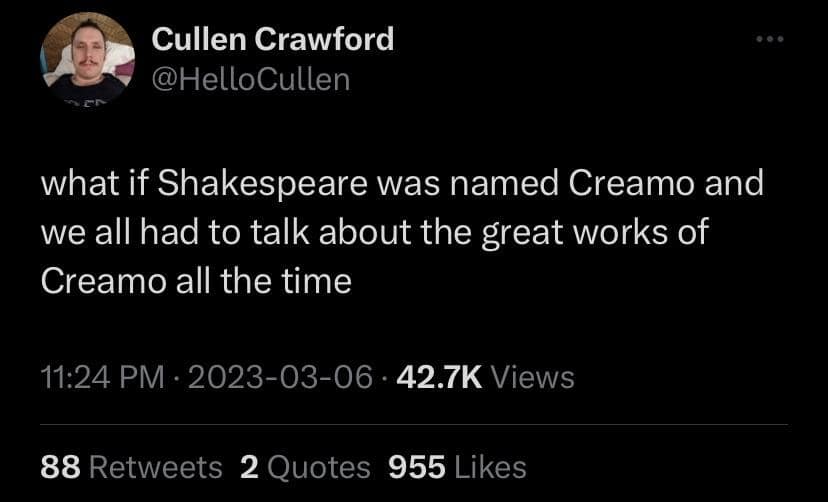Click Cullen Crawford's profile avatar
The height and width of the screenshot is (502, 828).
click(x=87, y=57)
